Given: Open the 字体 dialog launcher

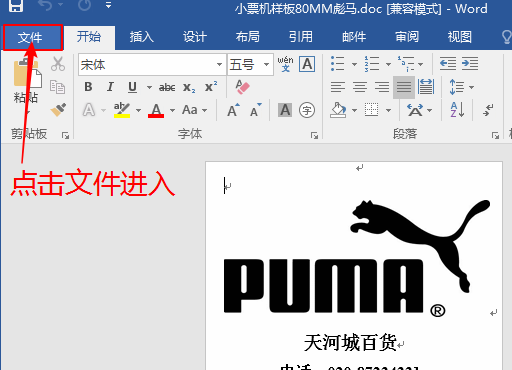Looking at the screenshot, I should click(314, 135).
